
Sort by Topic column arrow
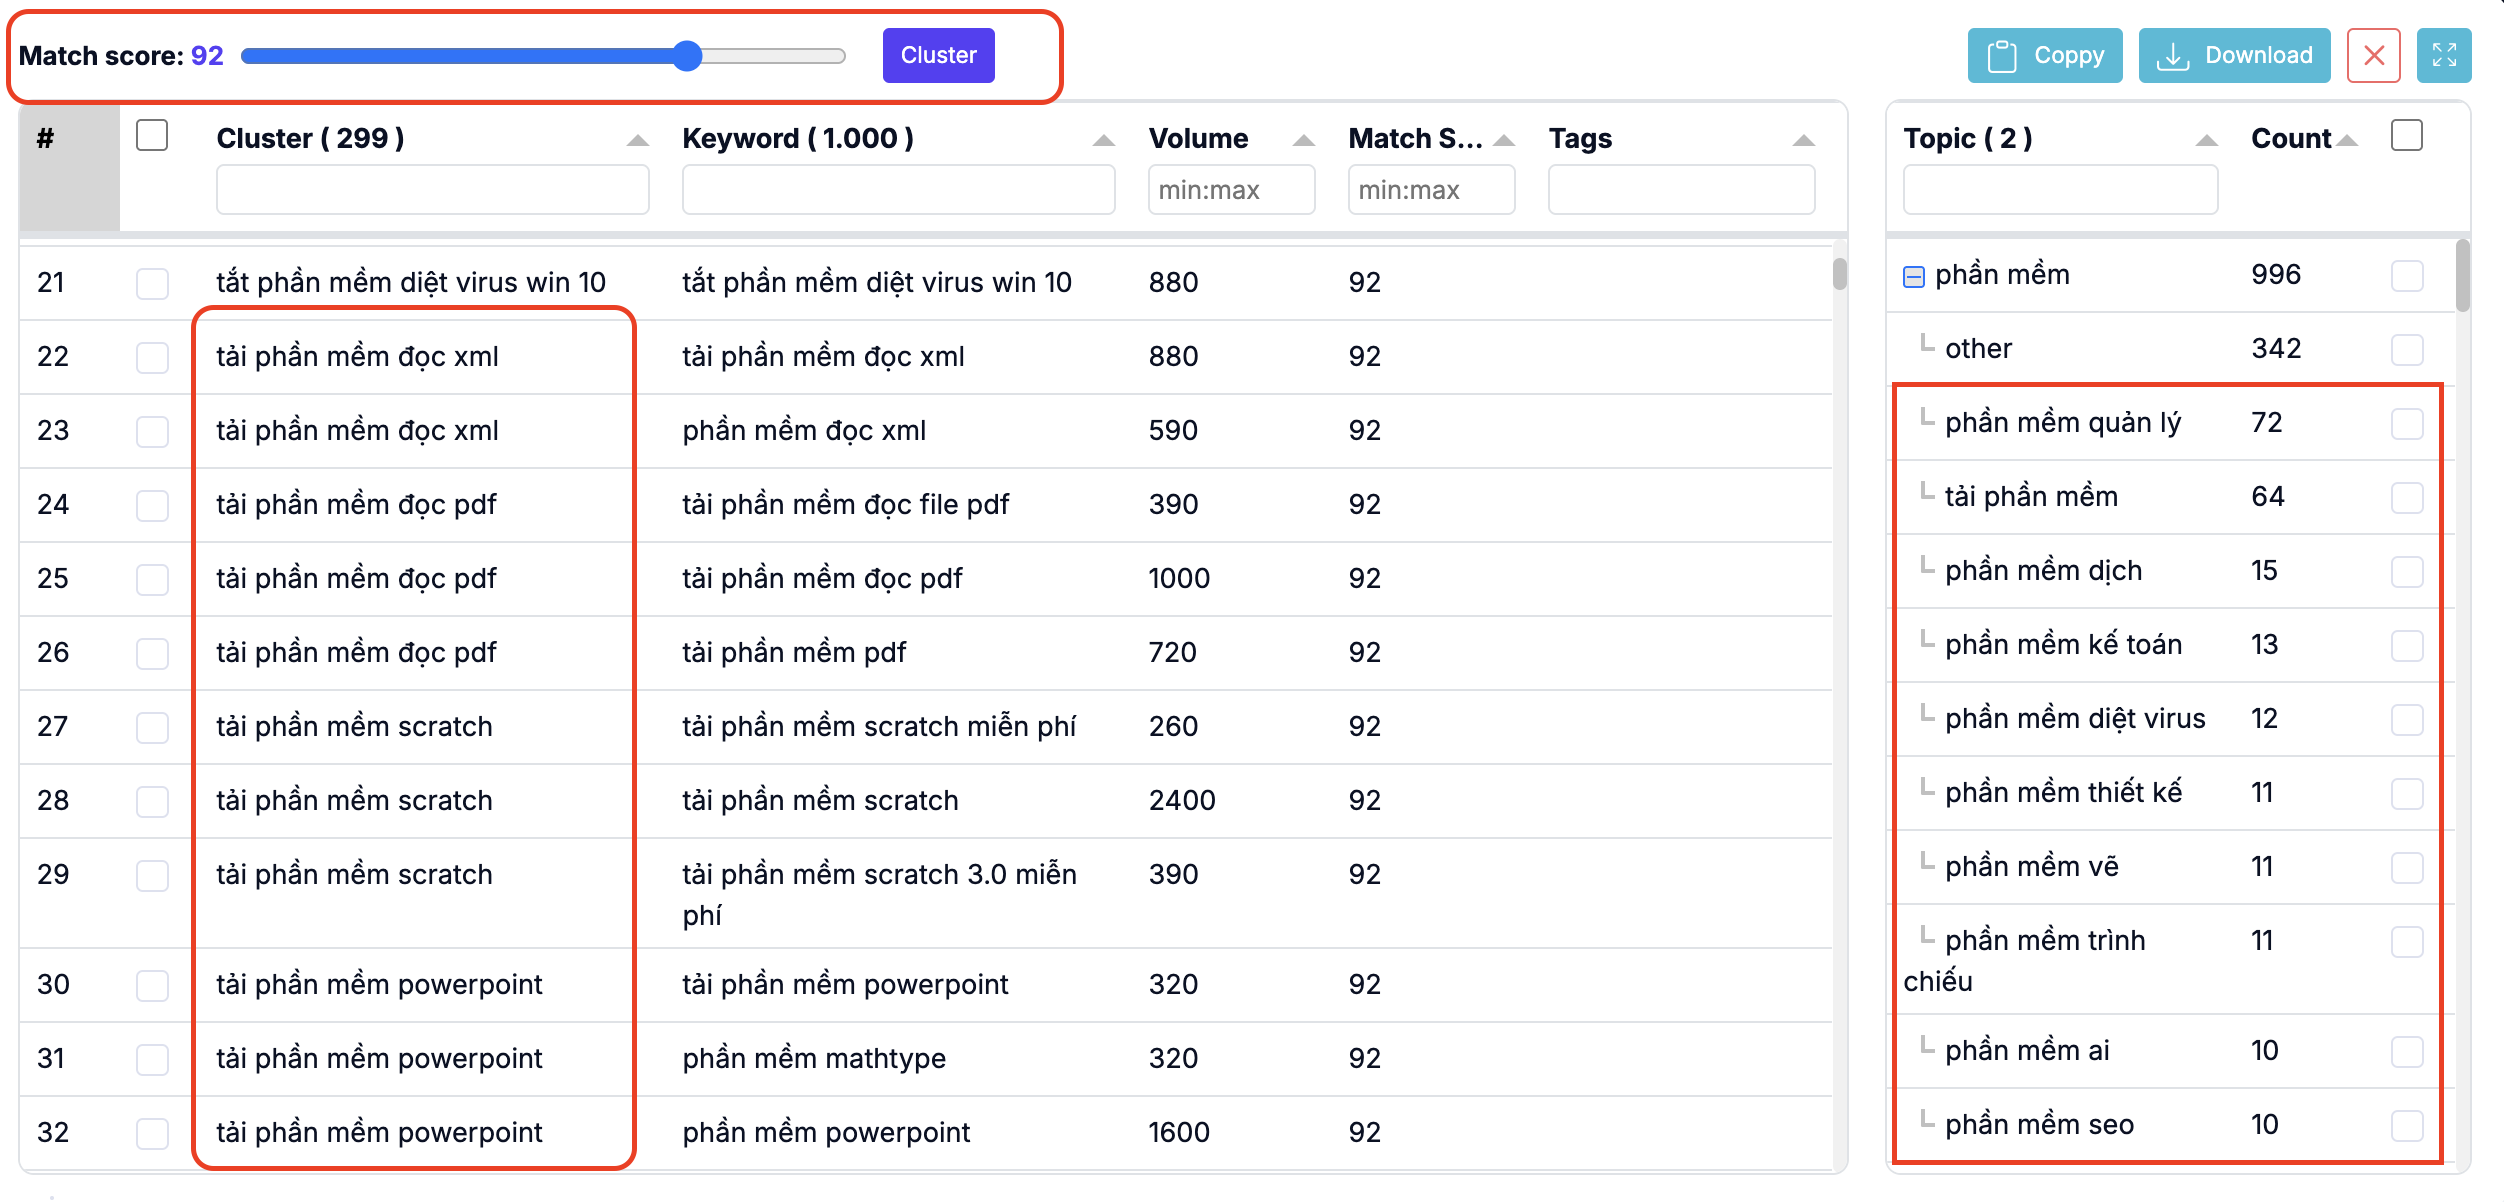[x=2206, y=140]
